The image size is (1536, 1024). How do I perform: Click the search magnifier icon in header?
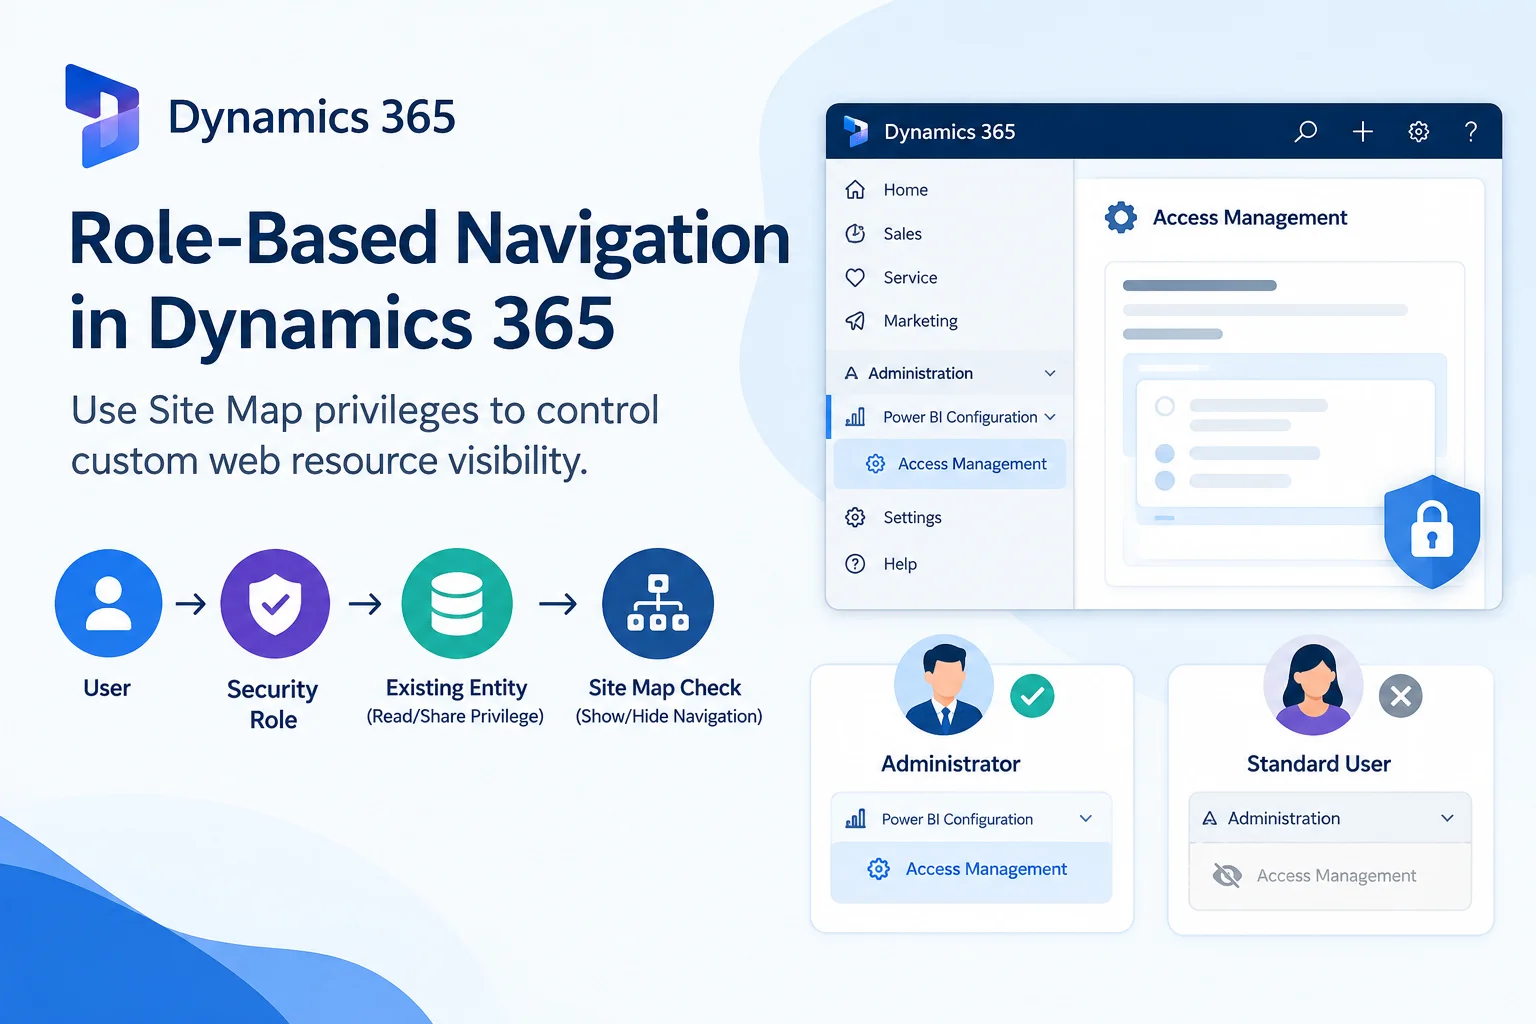pos(1306,131)
